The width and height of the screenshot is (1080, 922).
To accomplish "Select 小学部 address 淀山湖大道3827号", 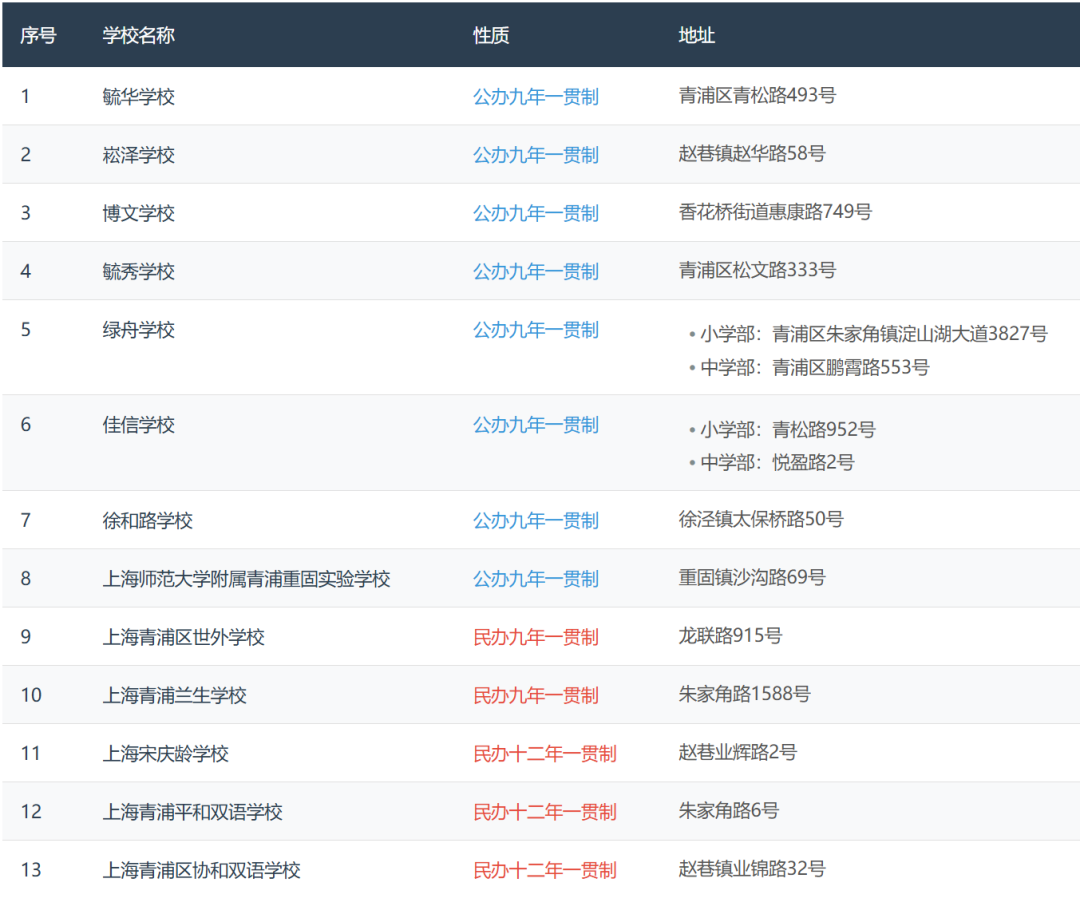I will point(874,334).
